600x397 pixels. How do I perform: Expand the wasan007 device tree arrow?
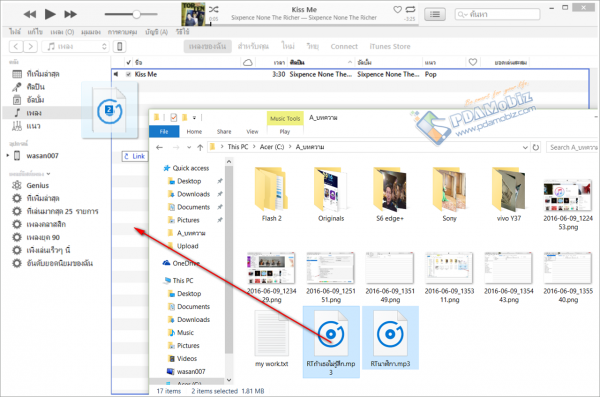pyautogui.click(x=7, y=155)
